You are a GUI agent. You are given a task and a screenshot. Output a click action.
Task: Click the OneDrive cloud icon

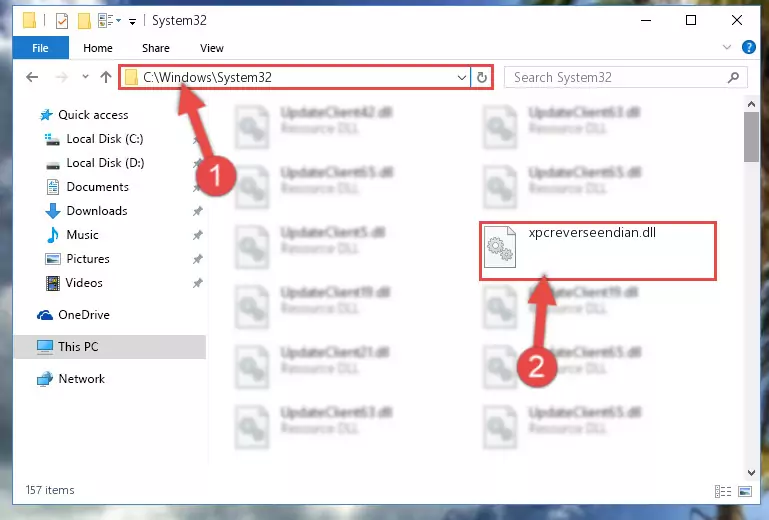[45, 315]
